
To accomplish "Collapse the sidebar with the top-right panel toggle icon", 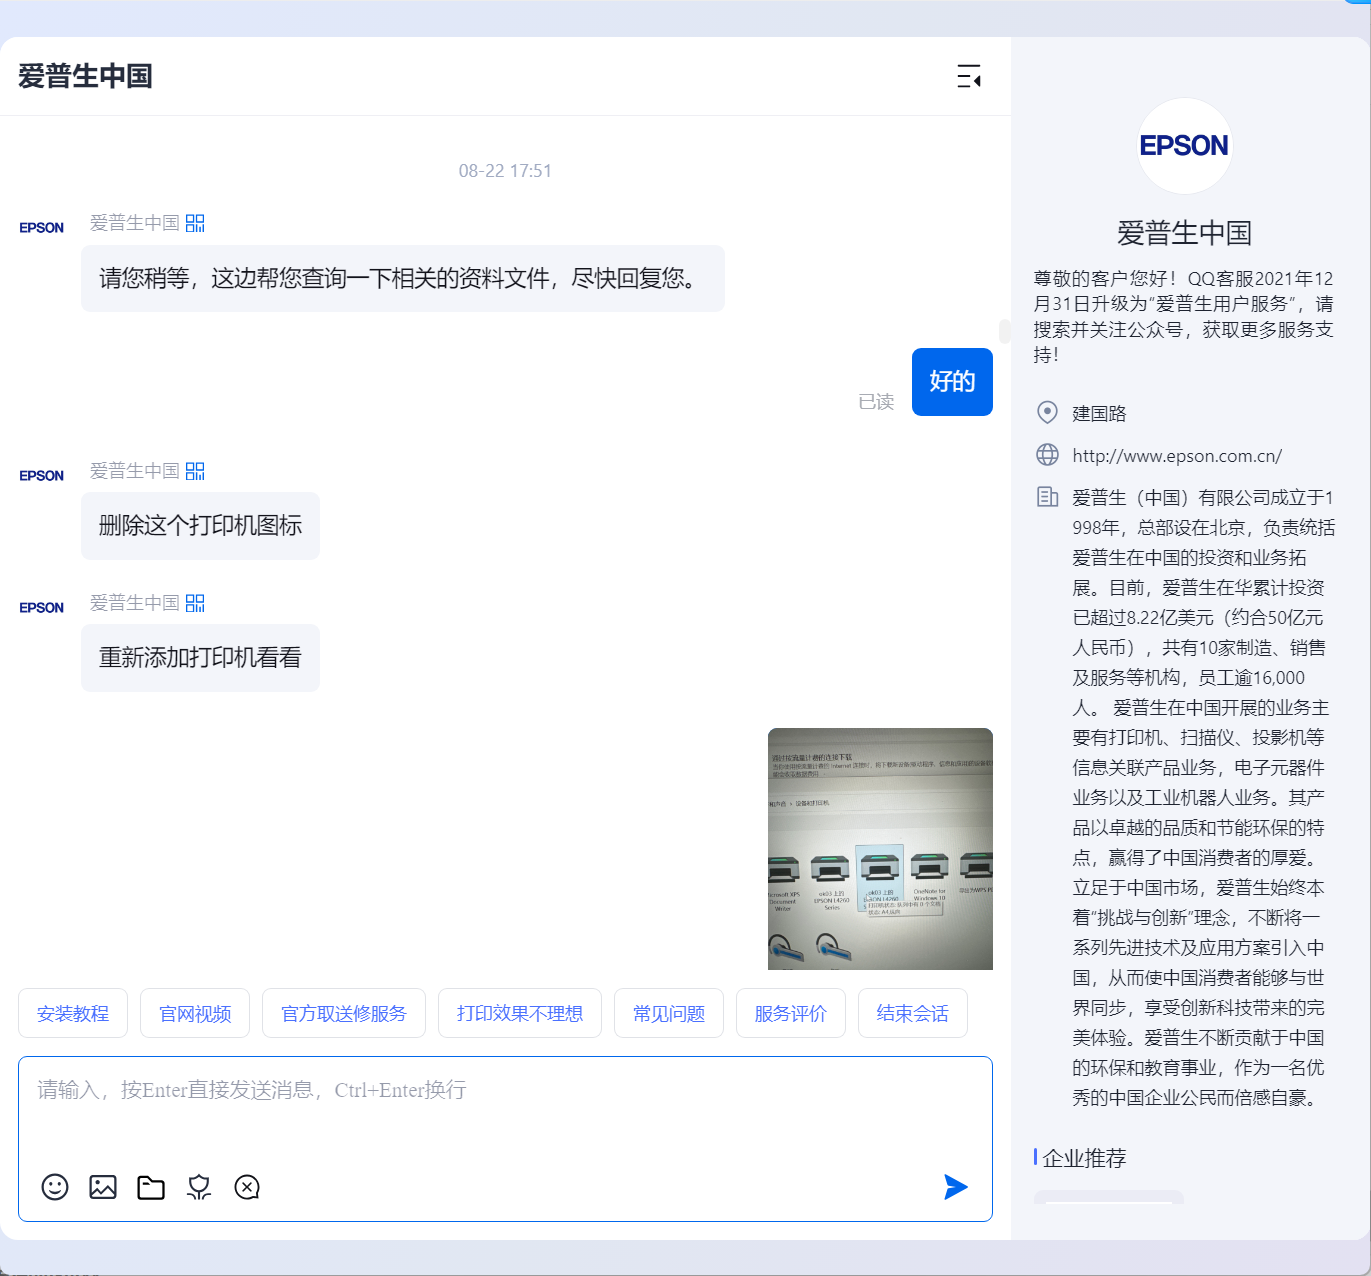I will point(969,76).
